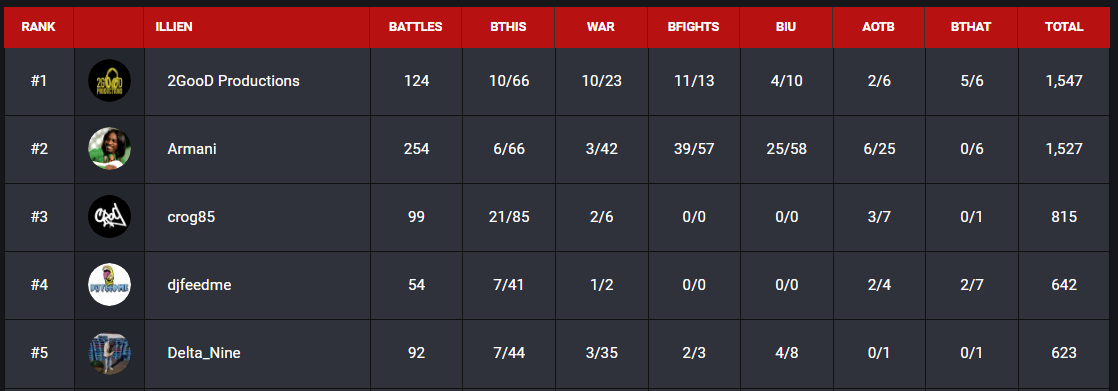Select djfeedme's avatar image

(109, 285)
